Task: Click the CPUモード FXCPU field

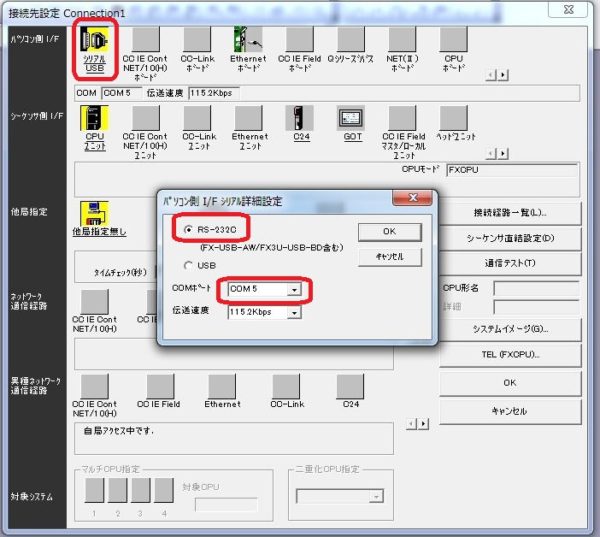Action: pyautogui.click(x=512, y=170)
